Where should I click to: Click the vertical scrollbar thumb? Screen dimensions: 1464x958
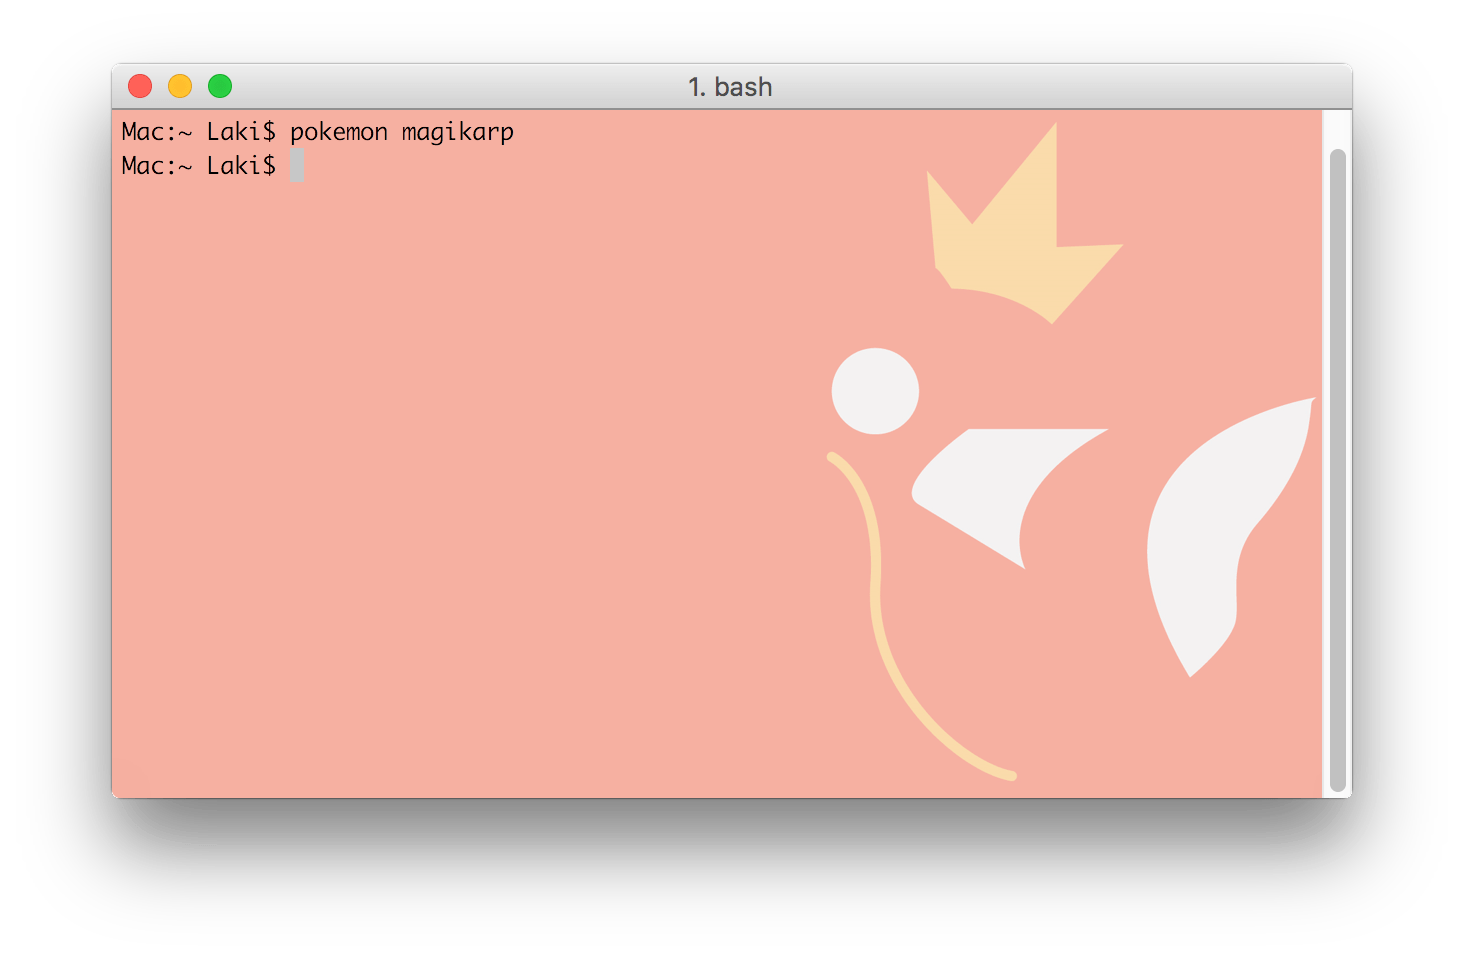click(1338, 470)
